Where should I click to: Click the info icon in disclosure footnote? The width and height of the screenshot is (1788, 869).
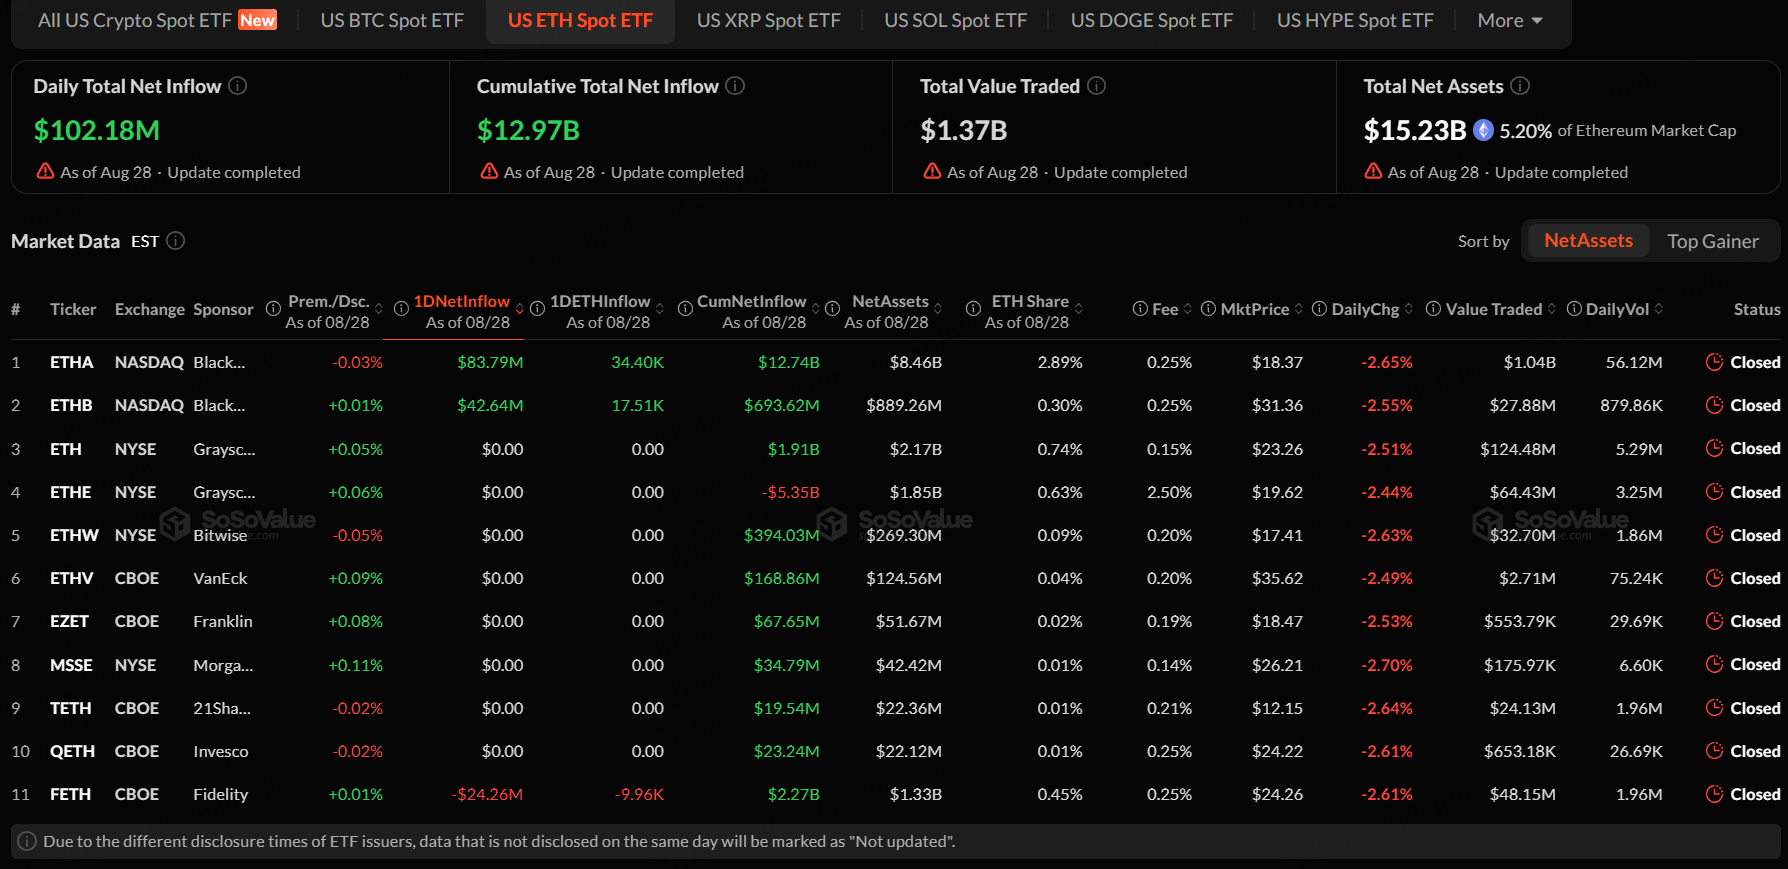point(28,841)
